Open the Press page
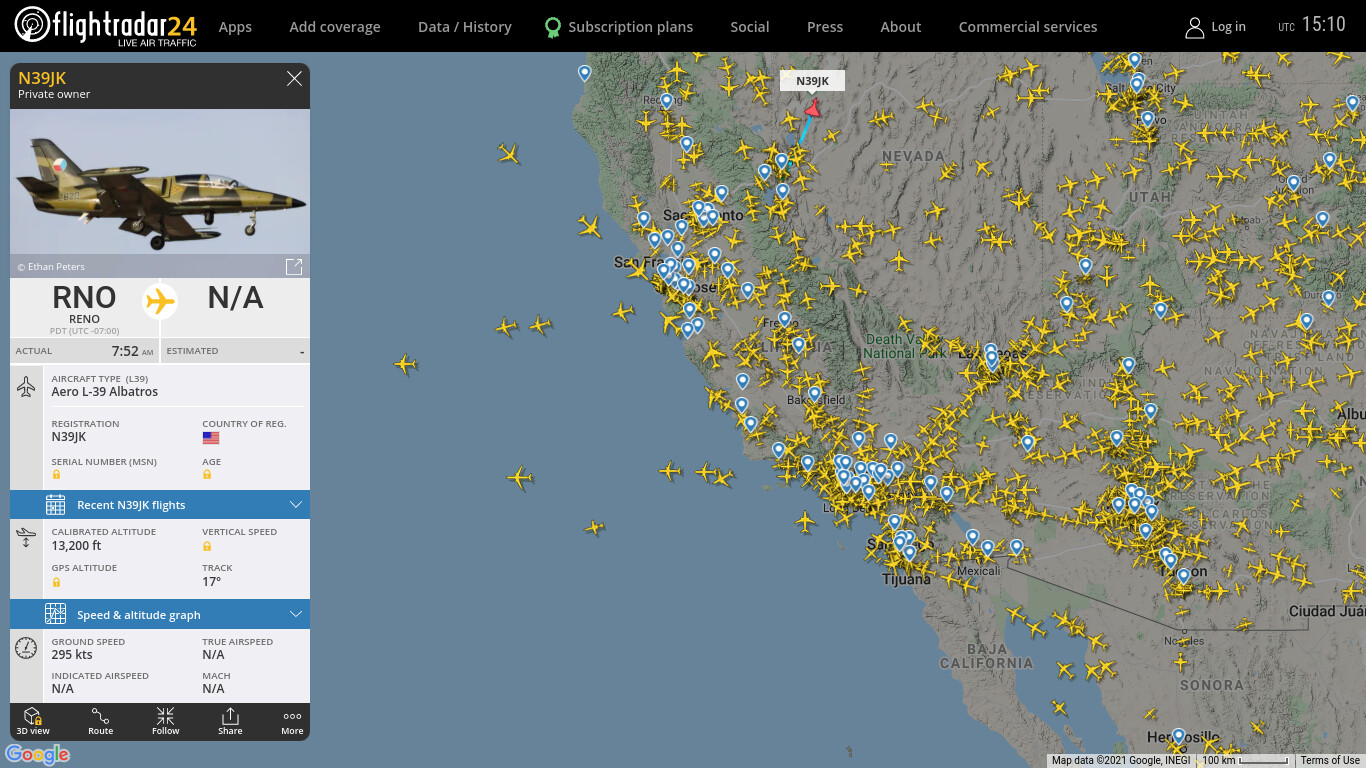The width and height of the screenshot is (1366, 768). 825,27
